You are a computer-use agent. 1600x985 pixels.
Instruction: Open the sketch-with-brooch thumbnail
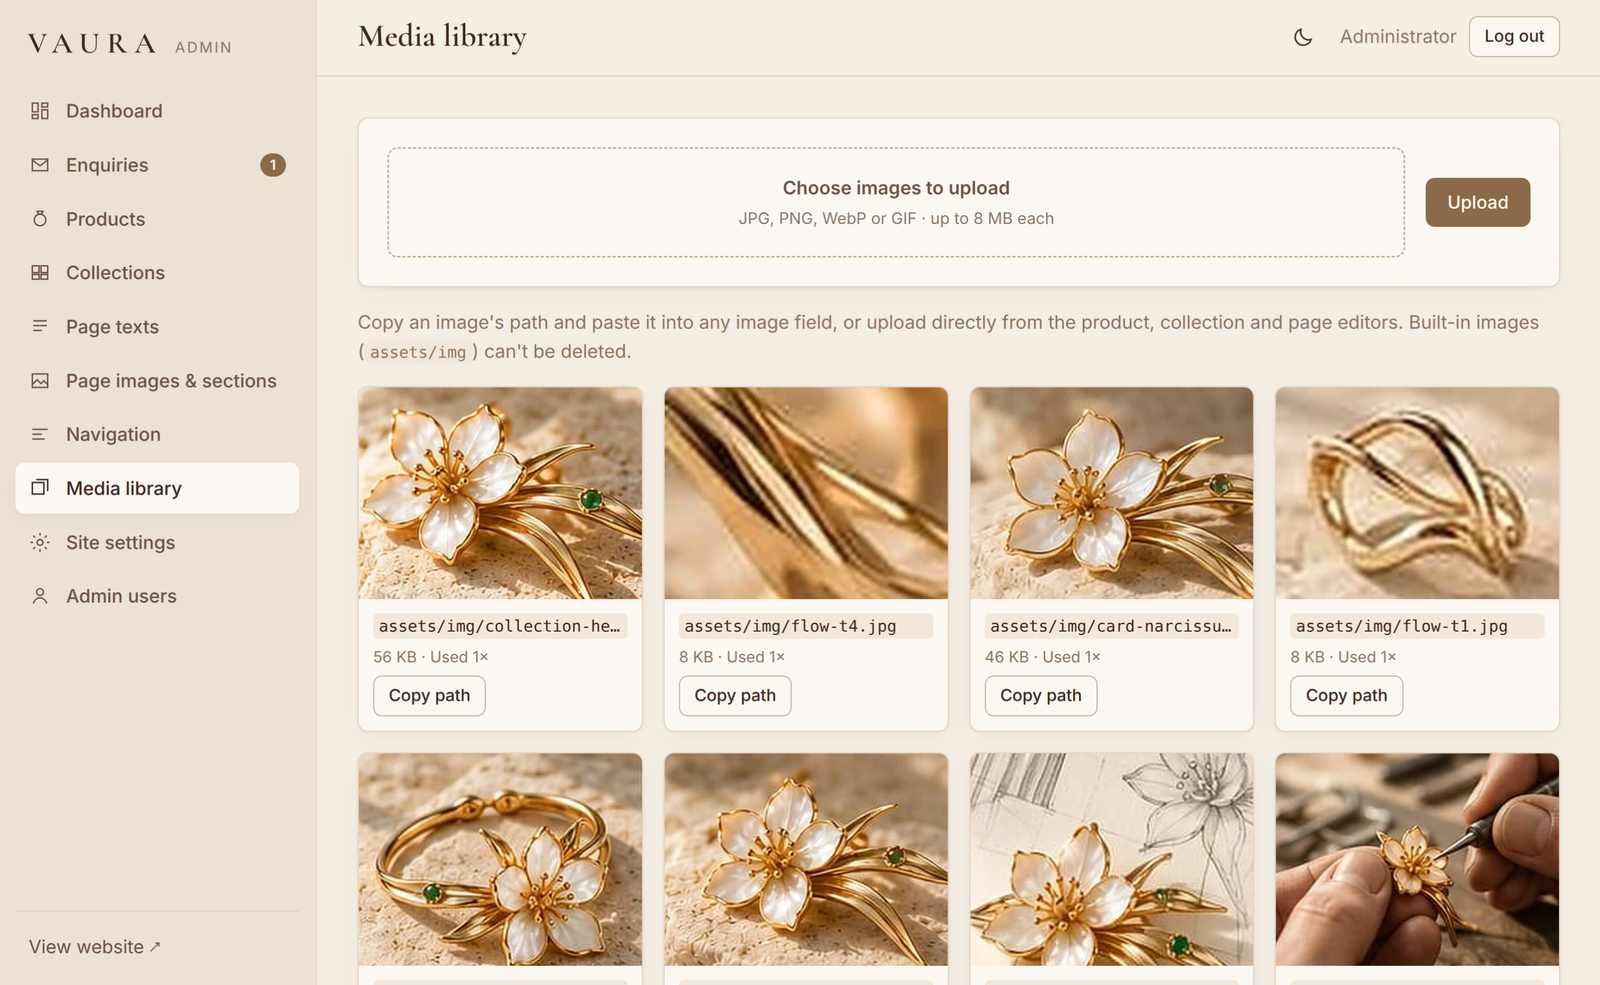point(1111,860)
